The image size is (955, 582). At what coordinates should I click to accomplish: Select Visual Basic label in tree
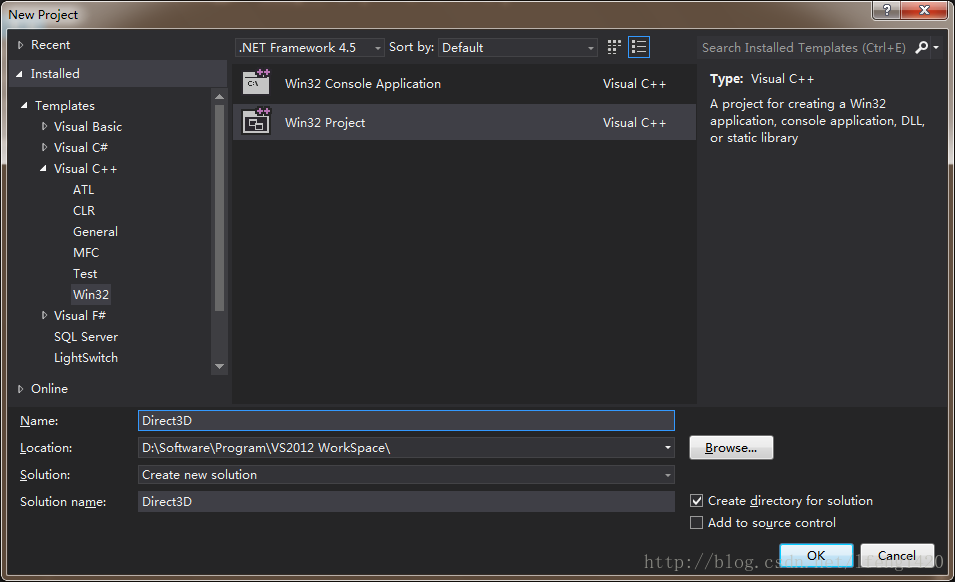pyautogui.click(x=88, y=127)
